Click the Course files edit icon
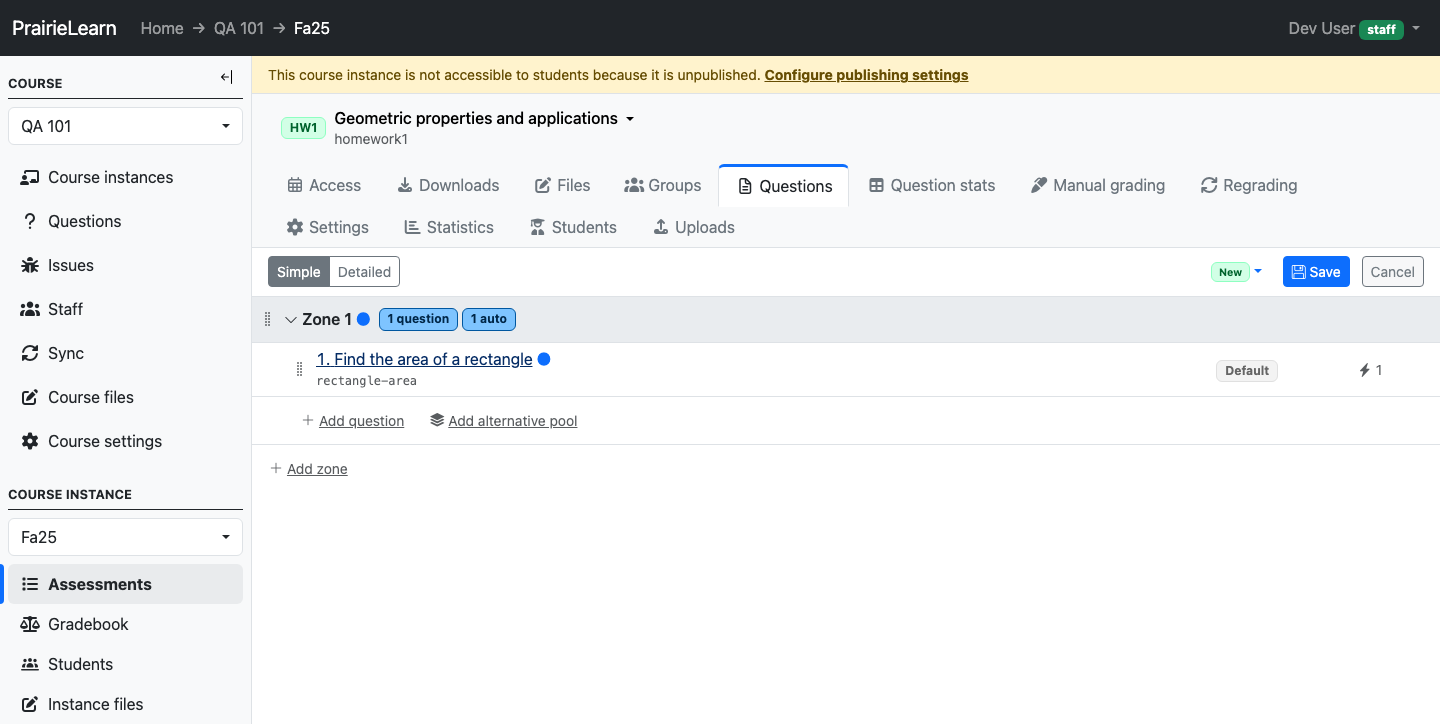 [x=30, y=397]
